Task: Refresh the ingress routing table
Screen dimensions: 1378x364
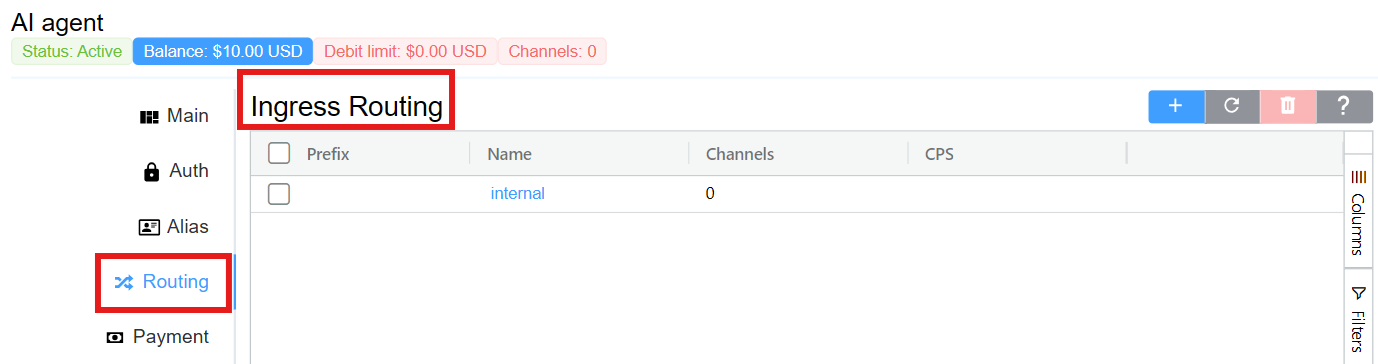Action: [1232, 106]
